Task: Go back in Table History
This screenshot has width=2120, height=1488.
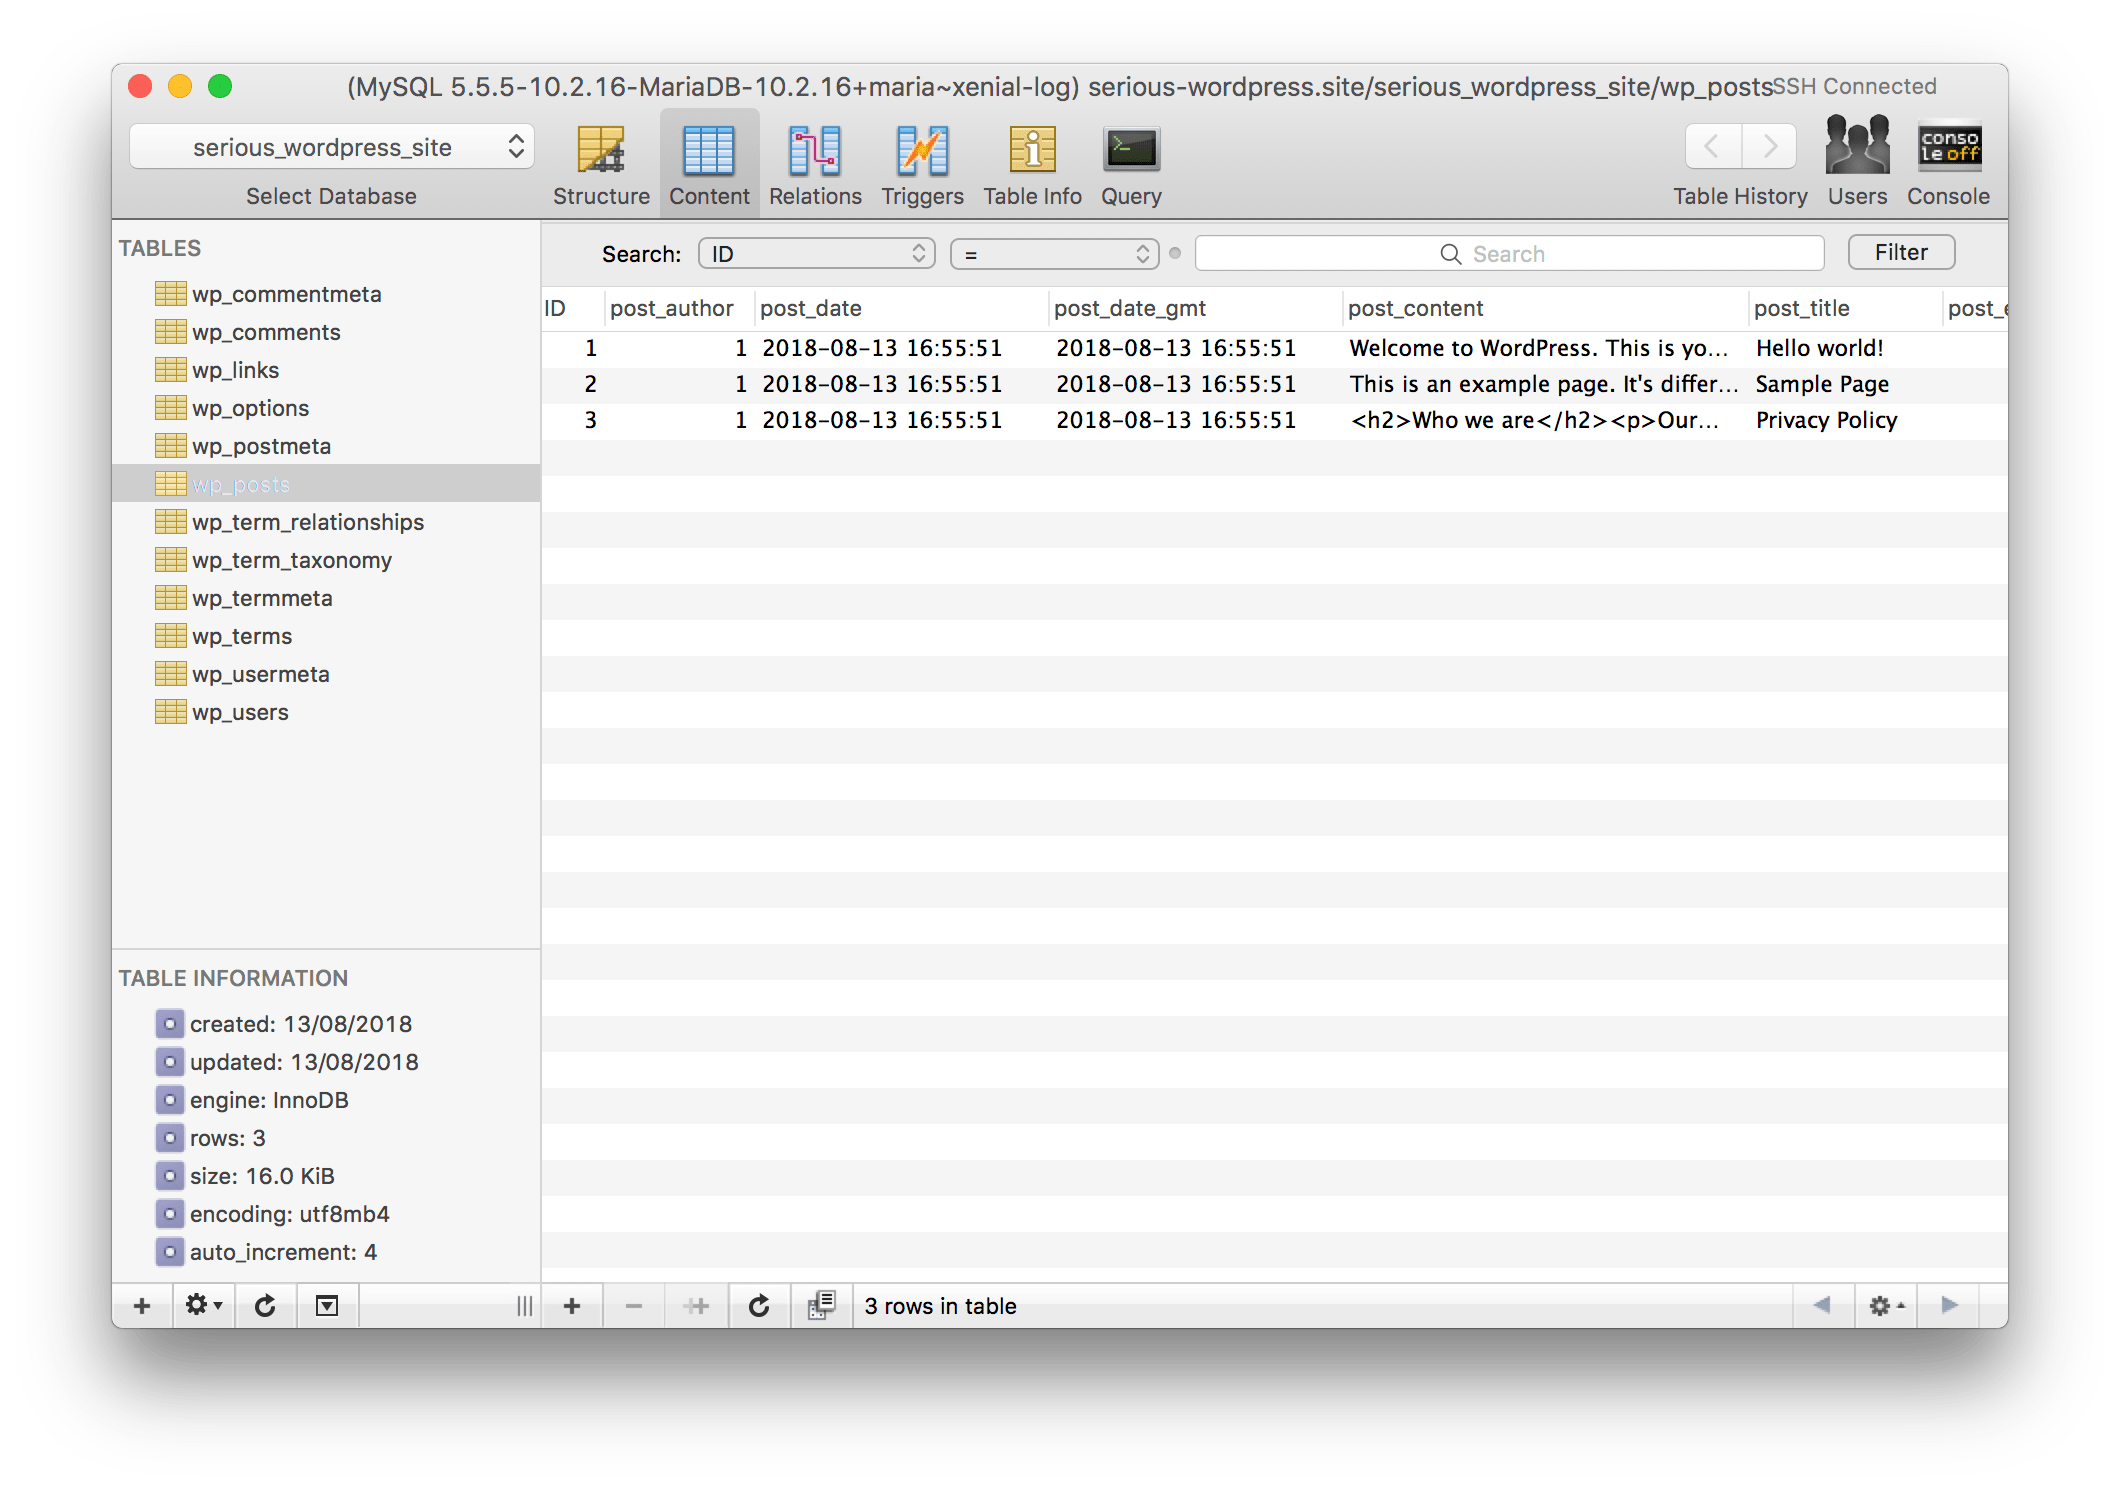Action: click(1713, 147)
